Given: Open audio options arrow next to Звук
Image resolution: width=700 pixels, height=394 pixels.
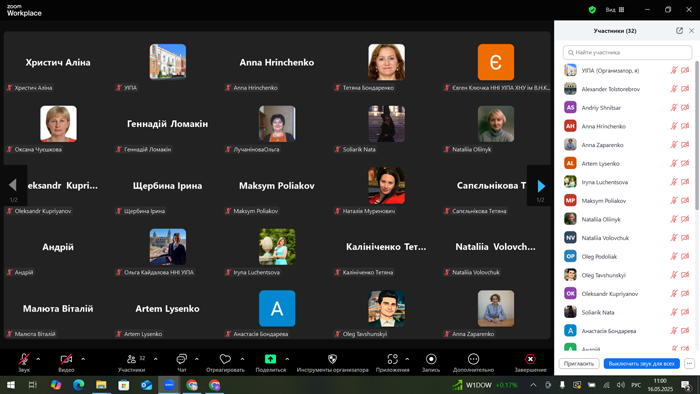Looking at the screenshot, I should pos(38,359).
